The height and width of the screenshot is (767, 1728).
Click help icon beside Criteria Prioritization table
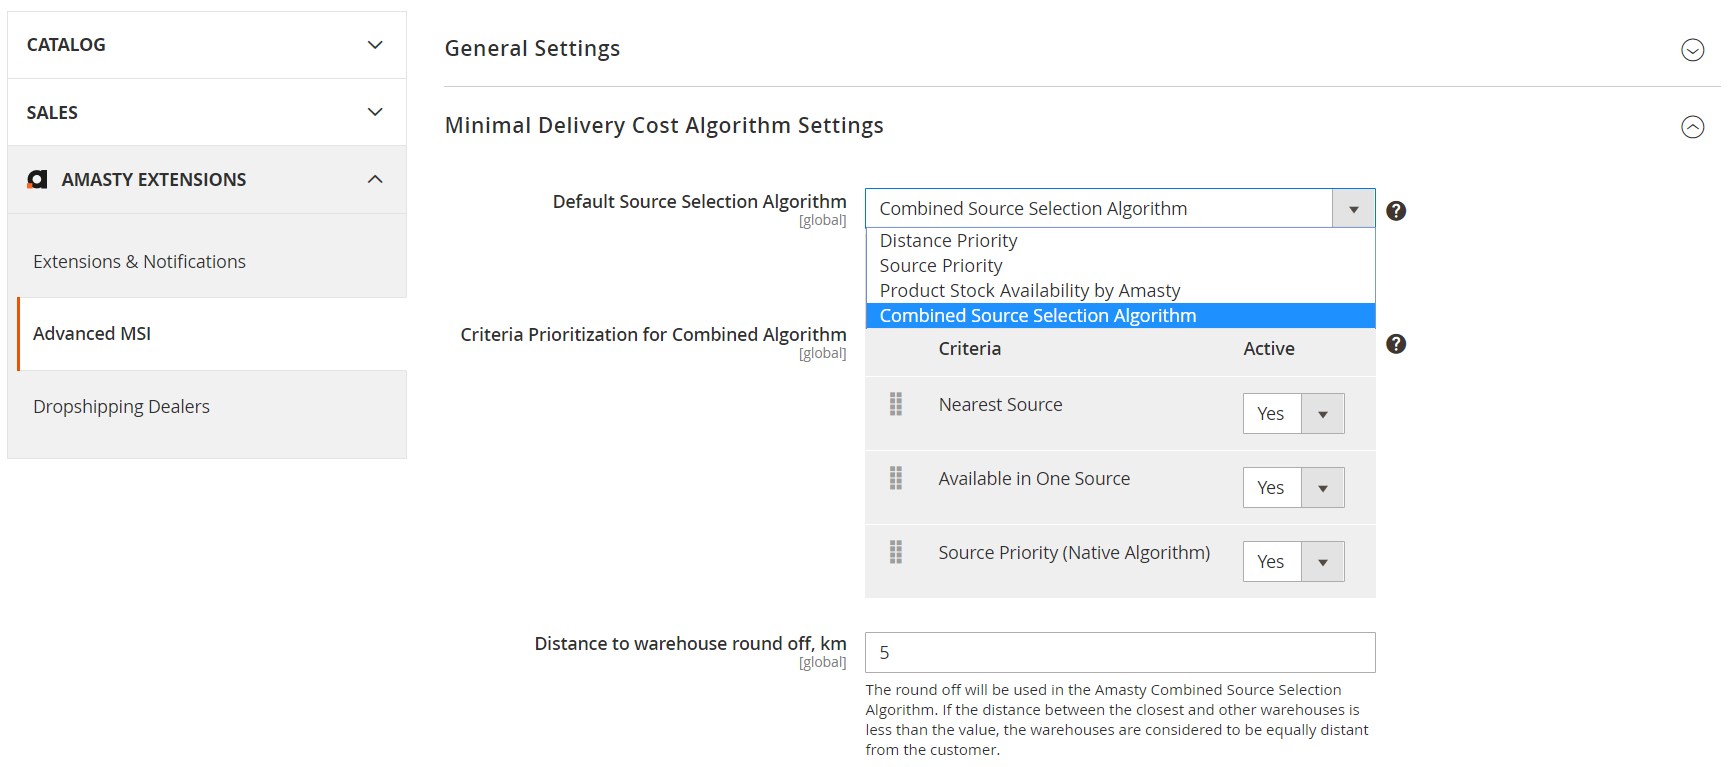(1396, 344)
